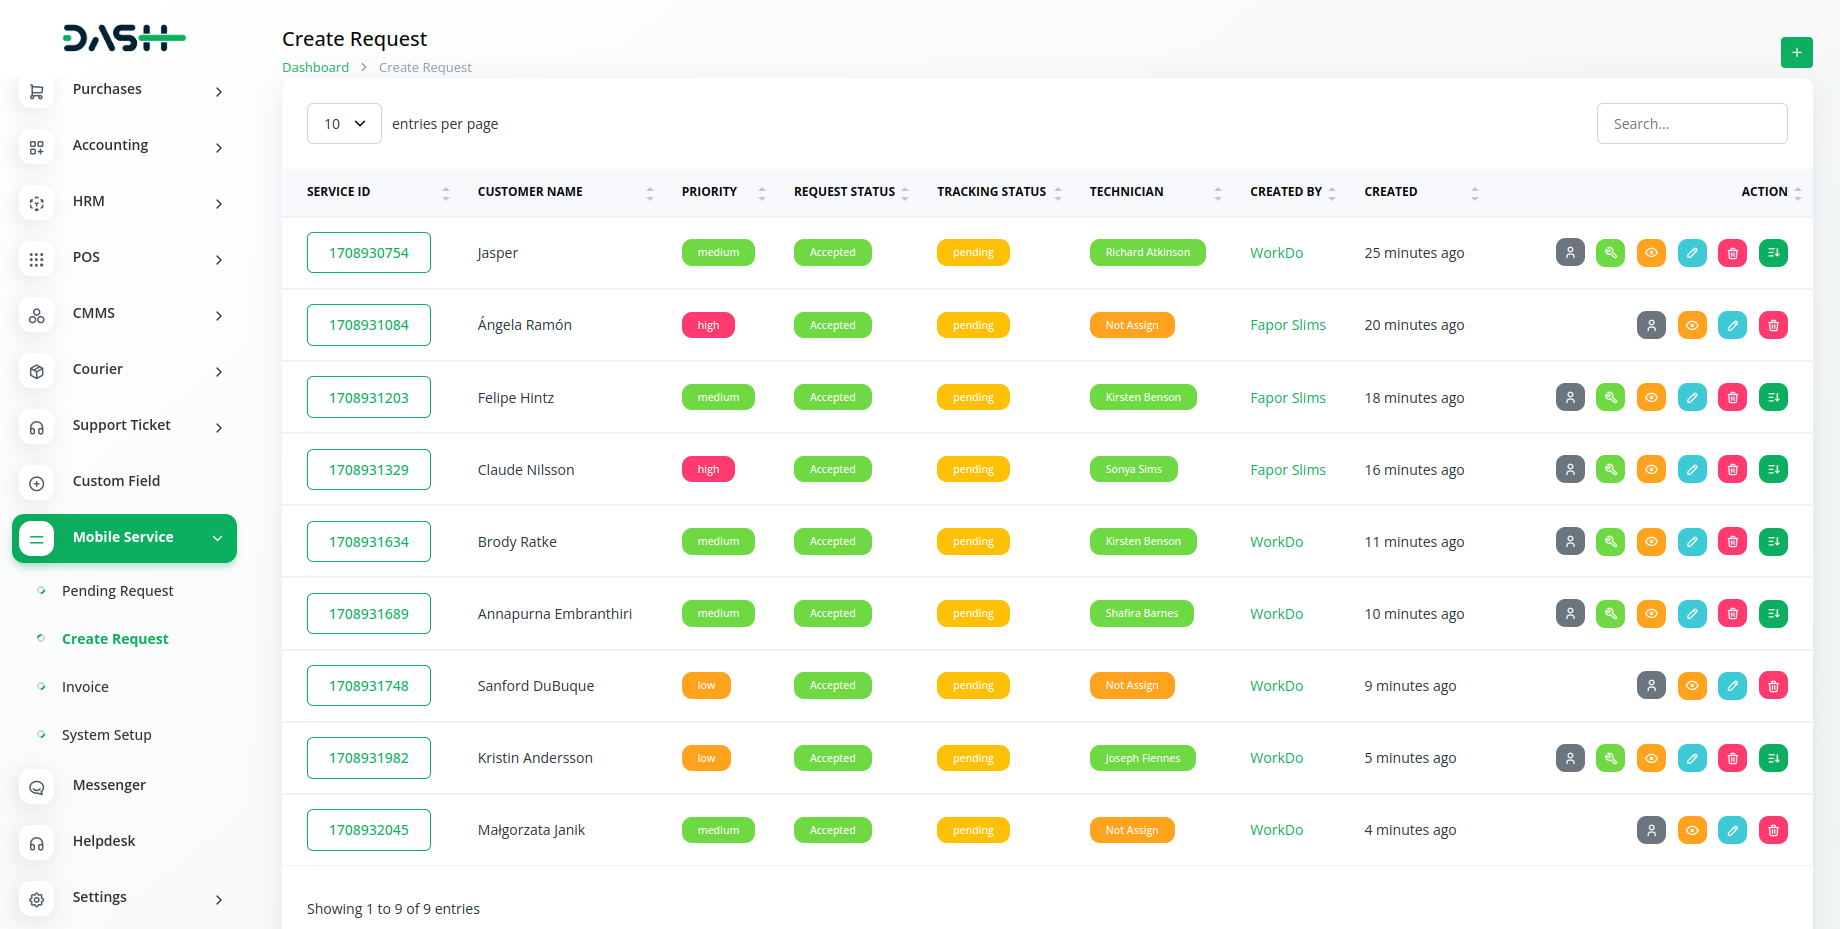Open service ID 1708931084
Screen dimensions: 1840x929
click(x=368, y=325)
